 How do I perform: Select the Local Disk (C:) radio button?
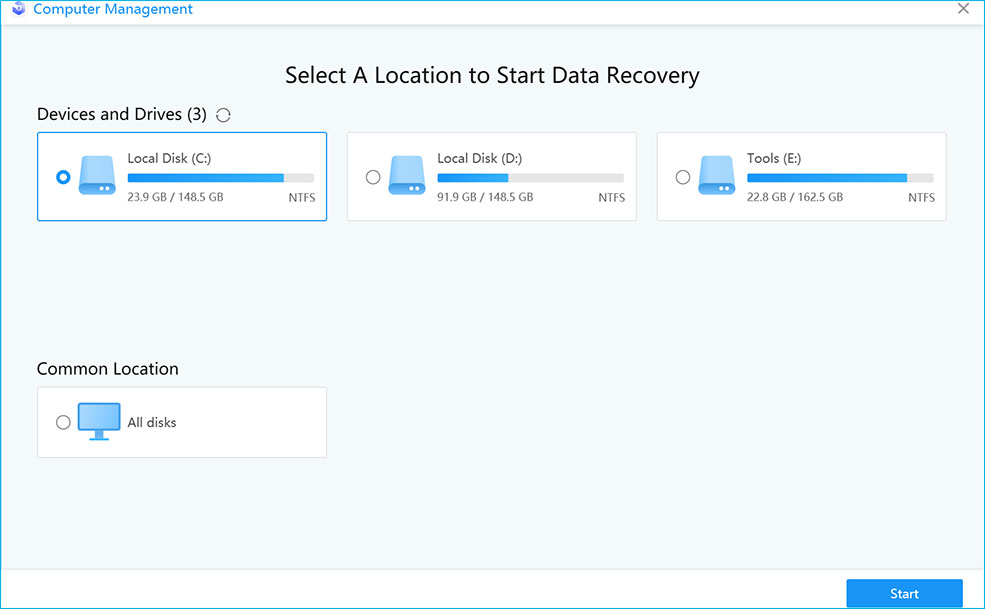[x=63, y=176]
